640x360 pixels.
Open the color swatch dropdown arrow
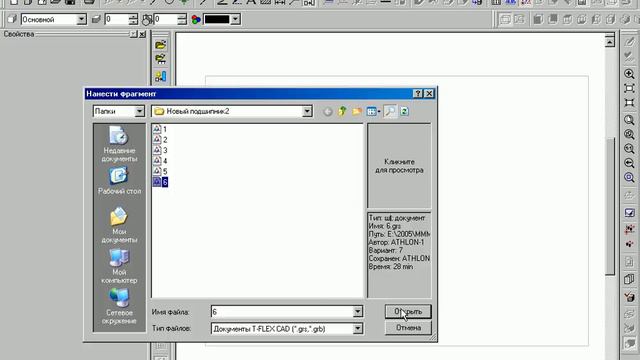[x=235, y=19]
